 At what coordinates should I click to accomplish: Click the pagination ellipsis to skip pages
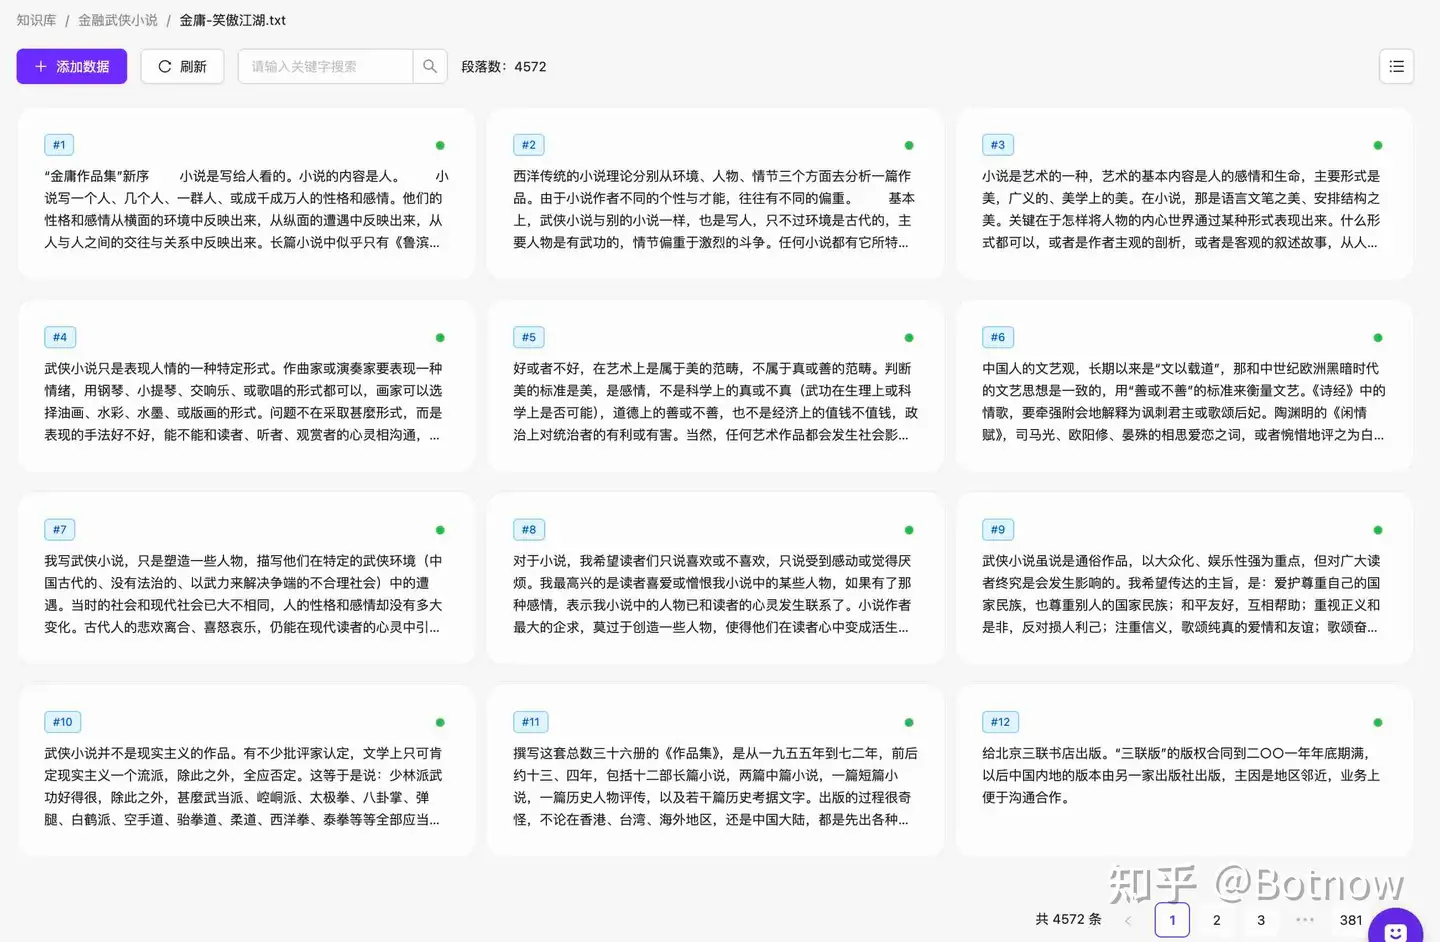pos(1305,920)
